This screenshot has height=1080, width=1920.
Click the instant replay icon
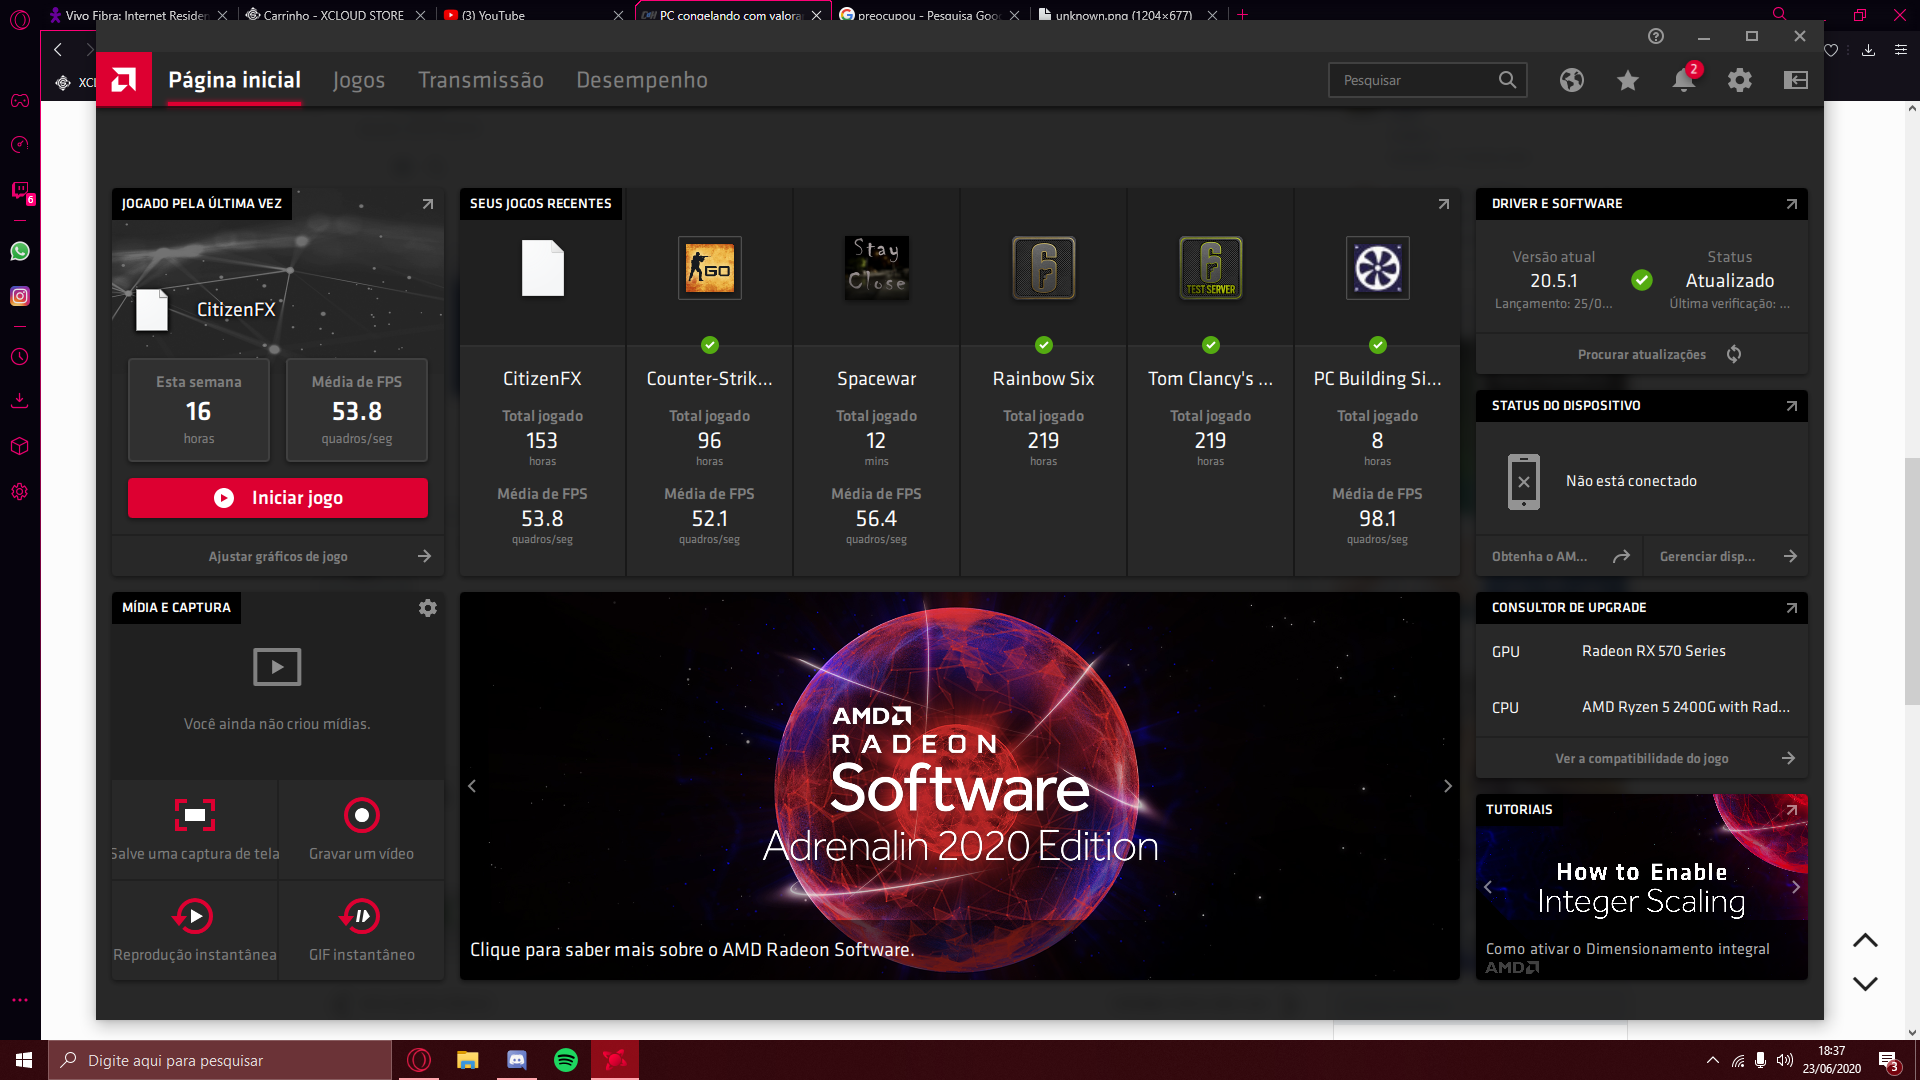coord(194,916)
